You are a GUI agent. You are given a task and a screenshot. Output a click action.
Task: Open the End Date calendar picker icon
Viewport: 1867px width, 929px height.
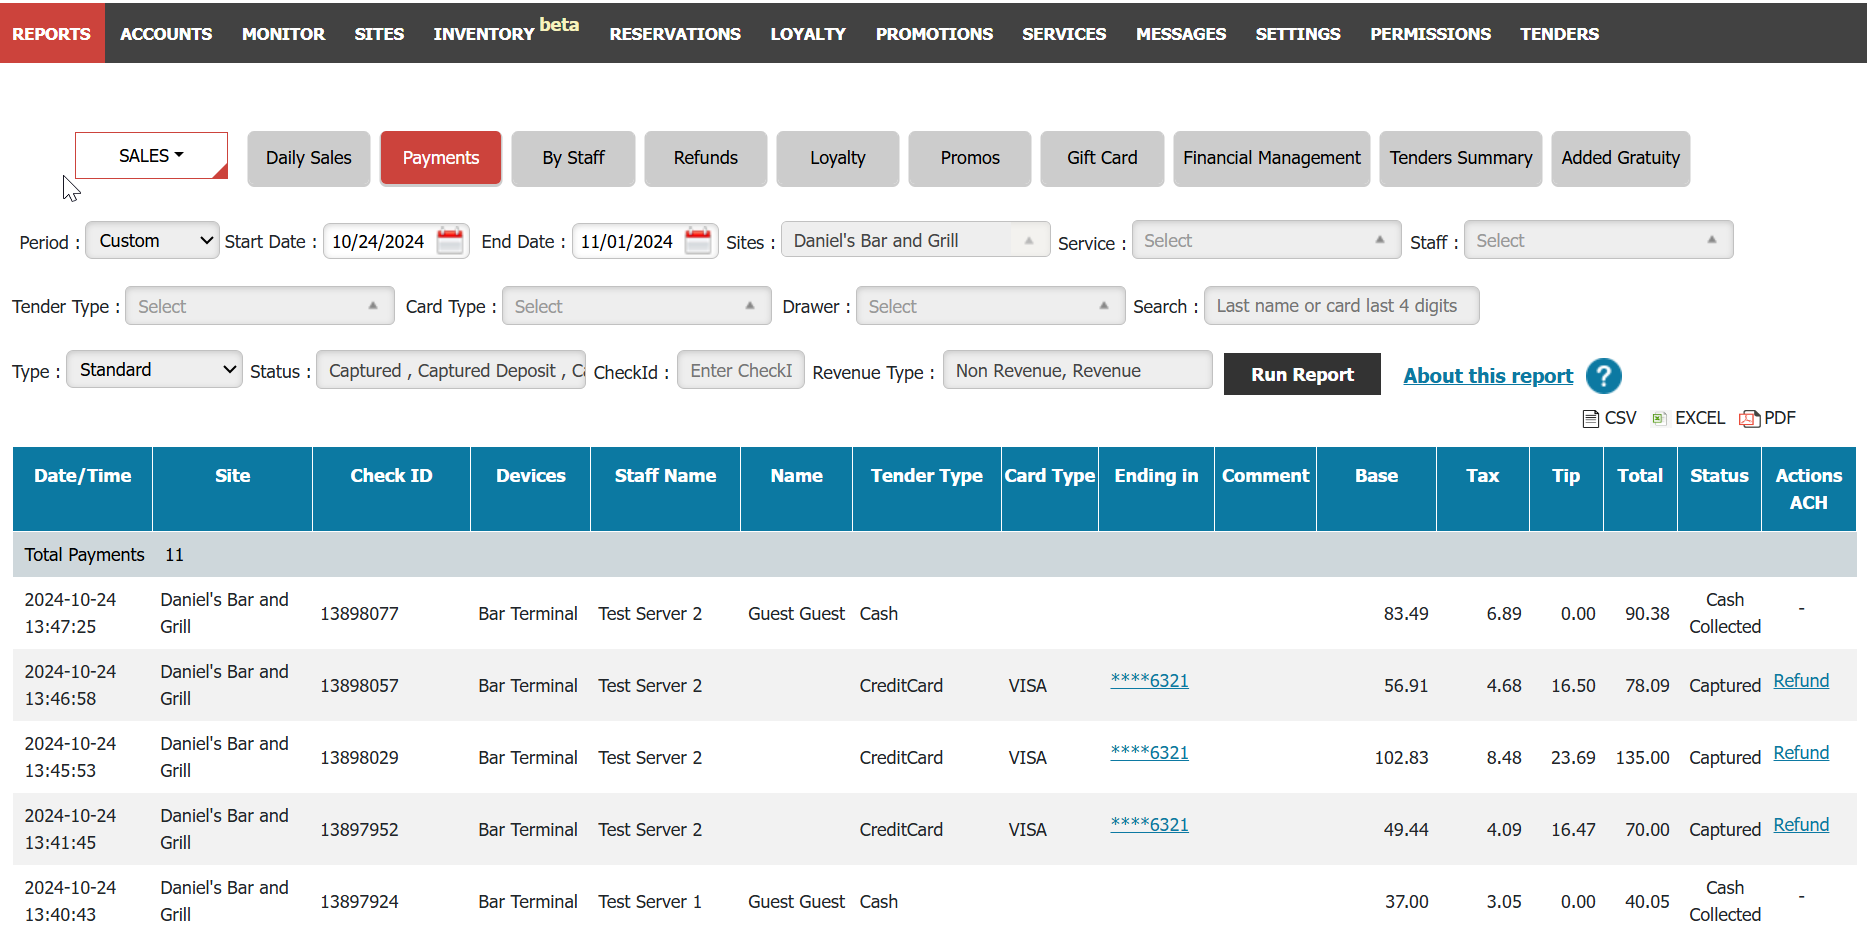[x=698, y=241]
